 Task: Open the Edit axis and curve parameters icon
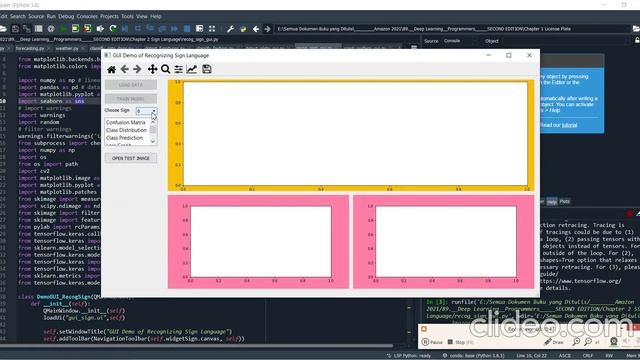click(192, 69)
